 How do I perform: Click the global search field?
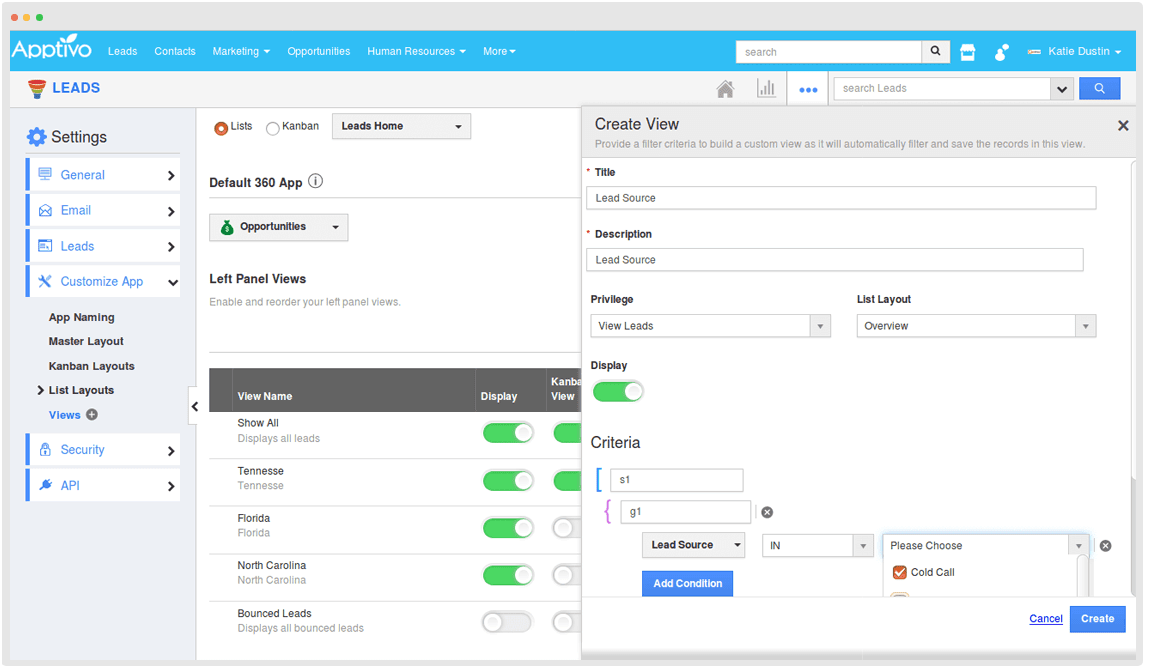(829, 52)
